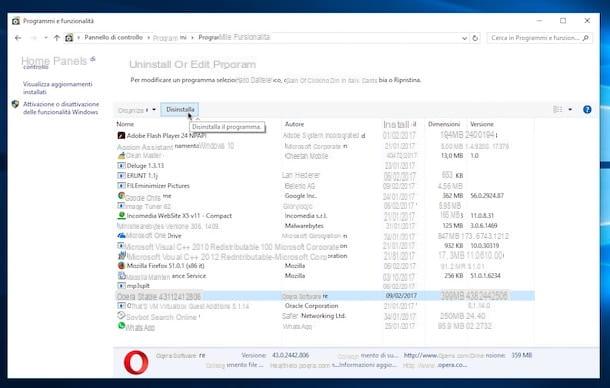Click the Microsoft OneDrive cloud icon
Viewport: 610px width, 388px height.
121,235
